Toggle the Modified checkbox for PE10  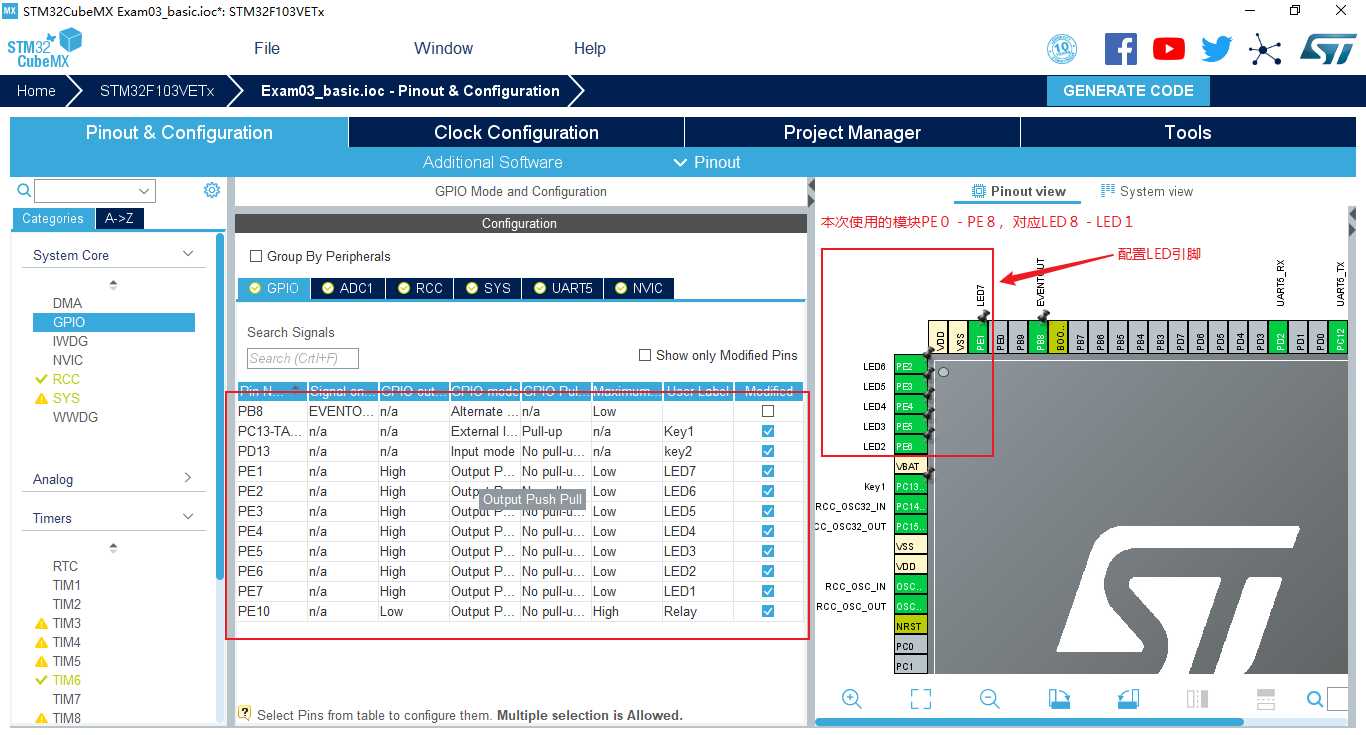(x=768, y=611)
